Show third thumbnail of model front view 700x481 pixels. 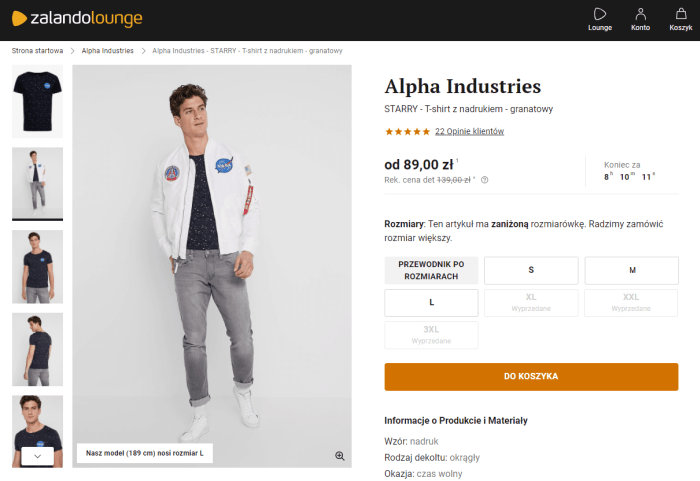pyautogui.click(x=37, y=266)
